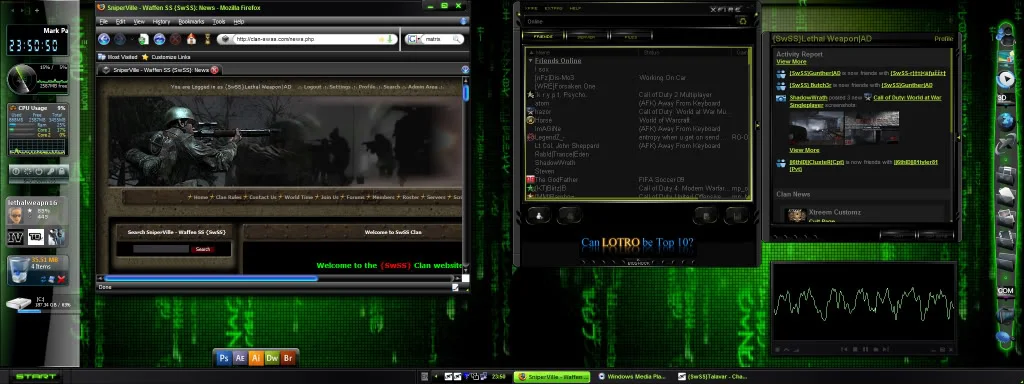The height and width of the screenshot is (384, 1024).
Task: Open Firefox Help menu
Action: pos(238,22)
